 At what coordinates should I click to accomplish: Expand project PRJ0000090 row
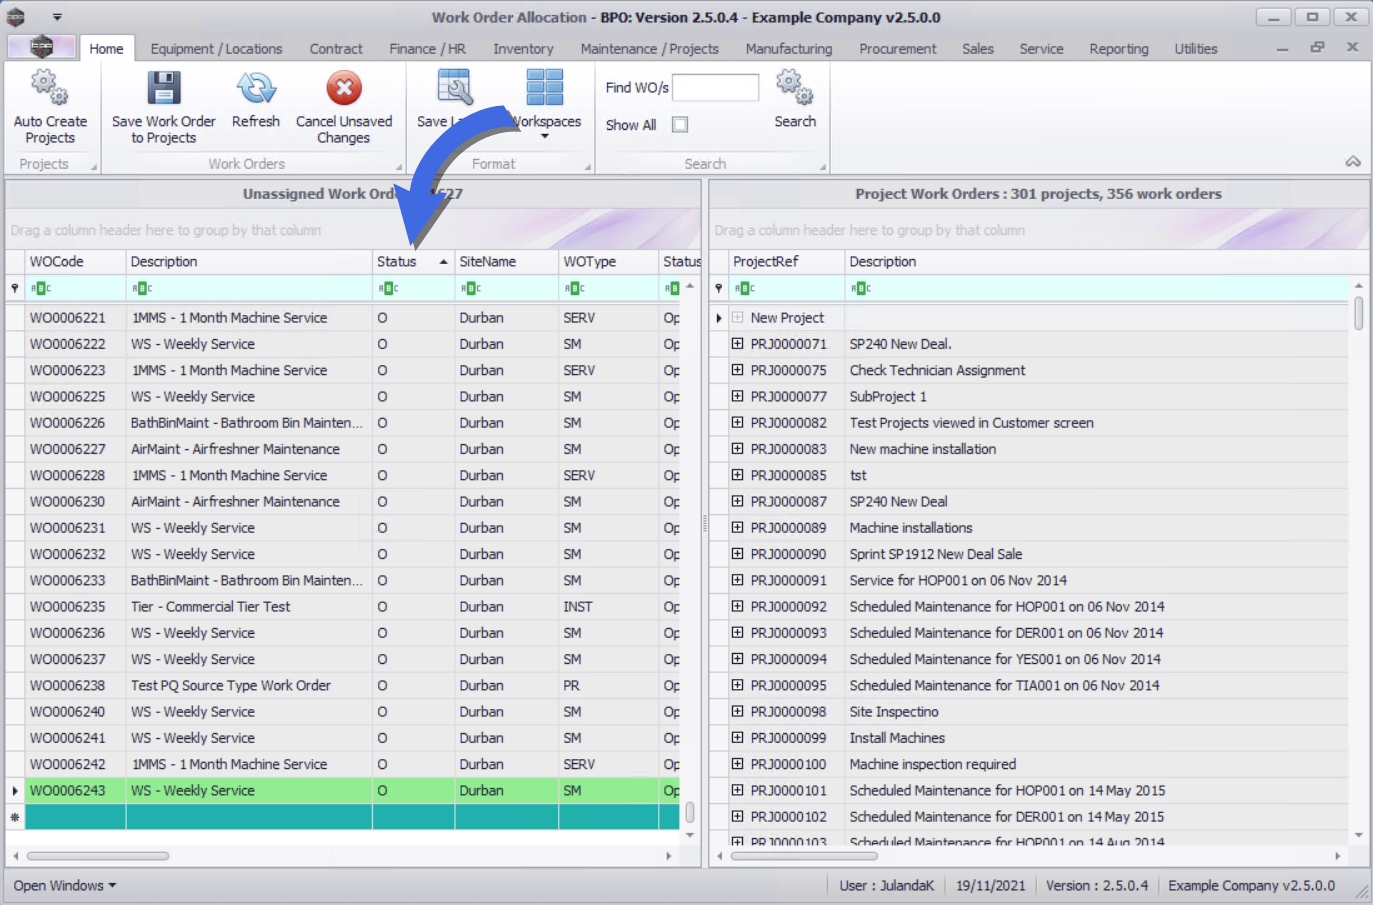coord(737,554)
